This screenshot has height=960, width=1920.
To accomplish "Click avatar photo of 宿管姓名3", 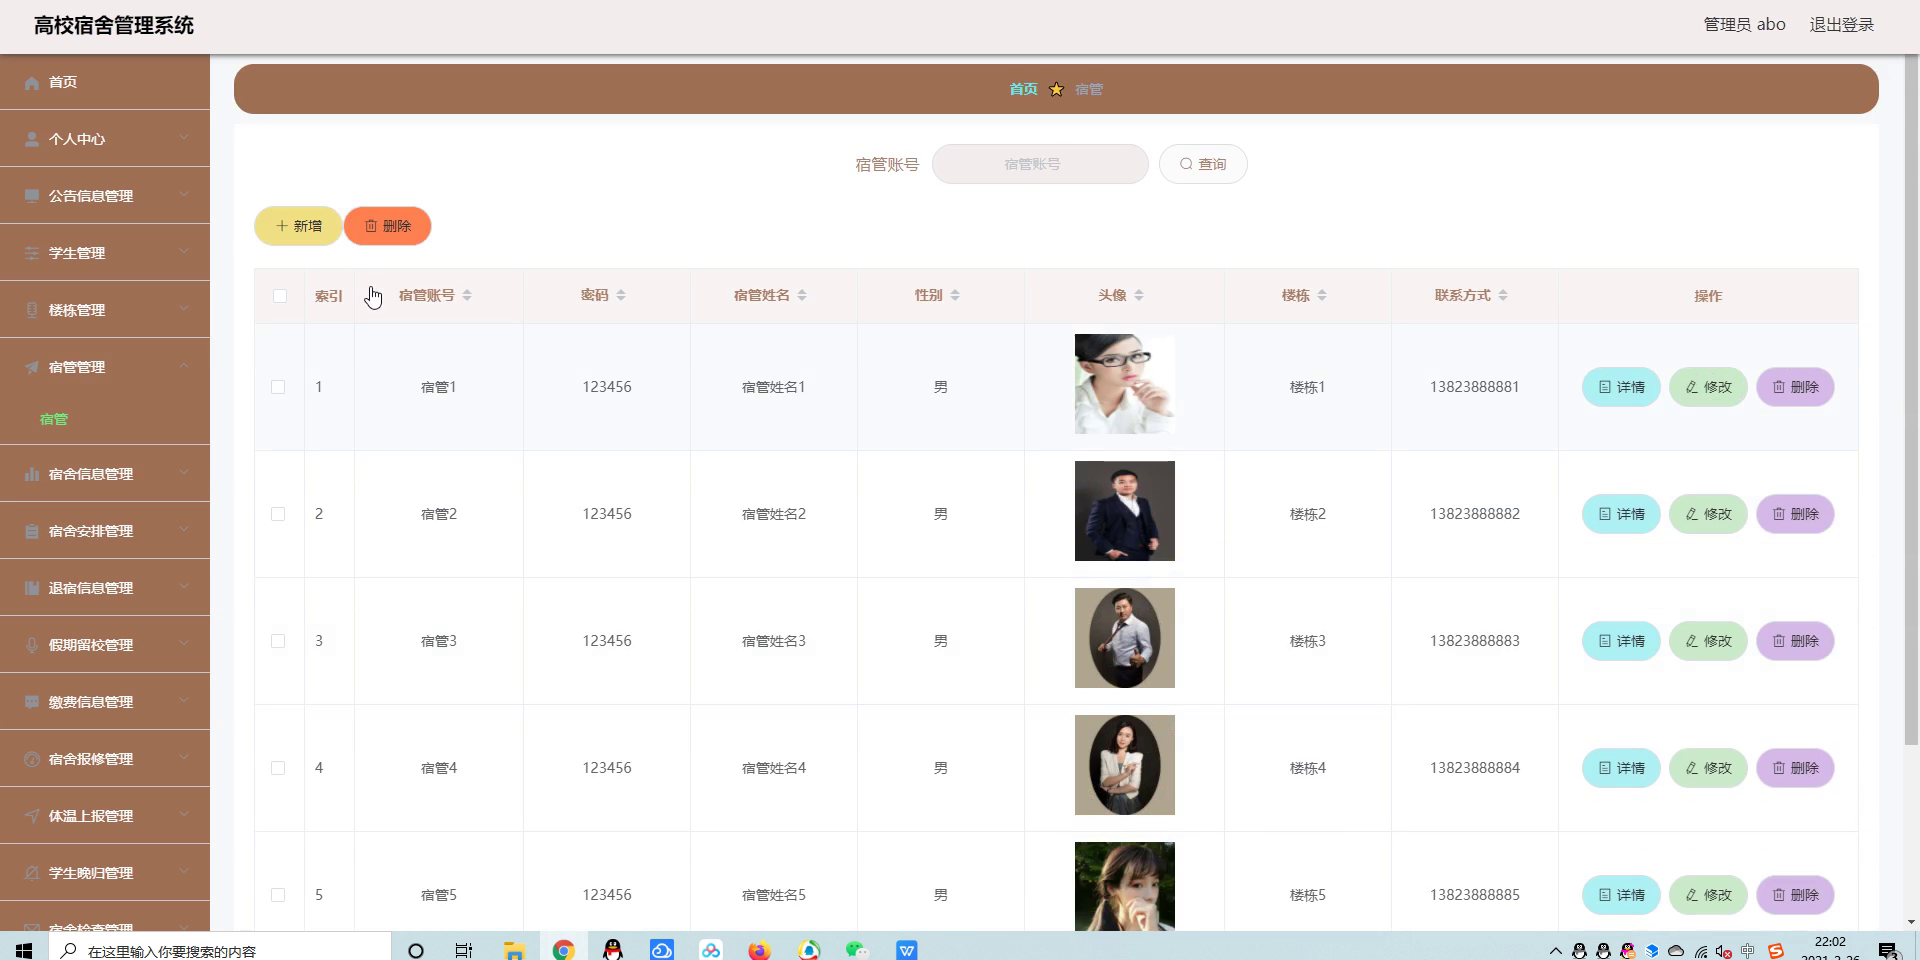I will 1125,638.
